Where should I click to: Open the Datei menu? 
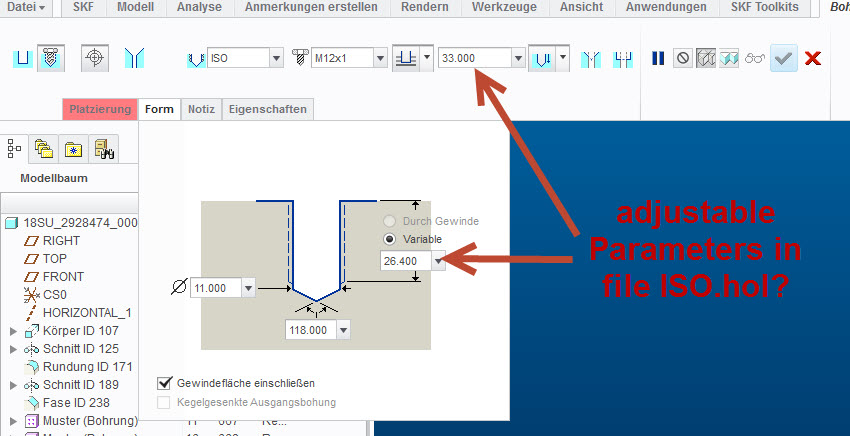26,7
